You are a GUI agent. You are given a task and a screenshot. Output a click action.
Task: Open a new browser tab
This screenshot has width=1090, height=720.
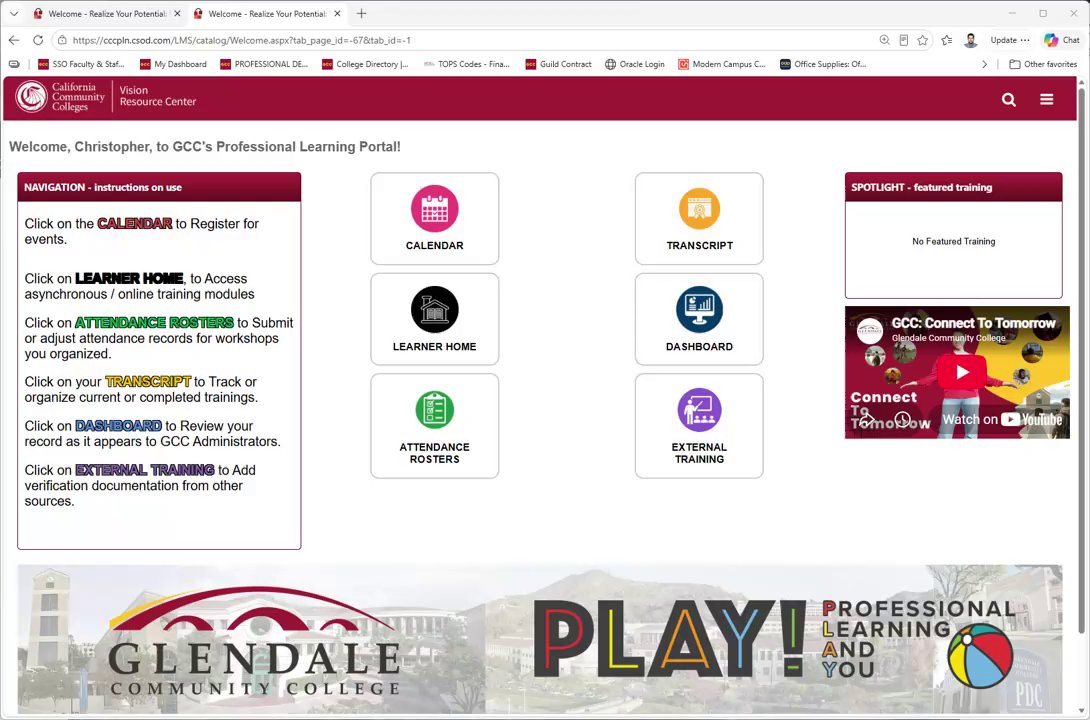click(x=361, y=13)
